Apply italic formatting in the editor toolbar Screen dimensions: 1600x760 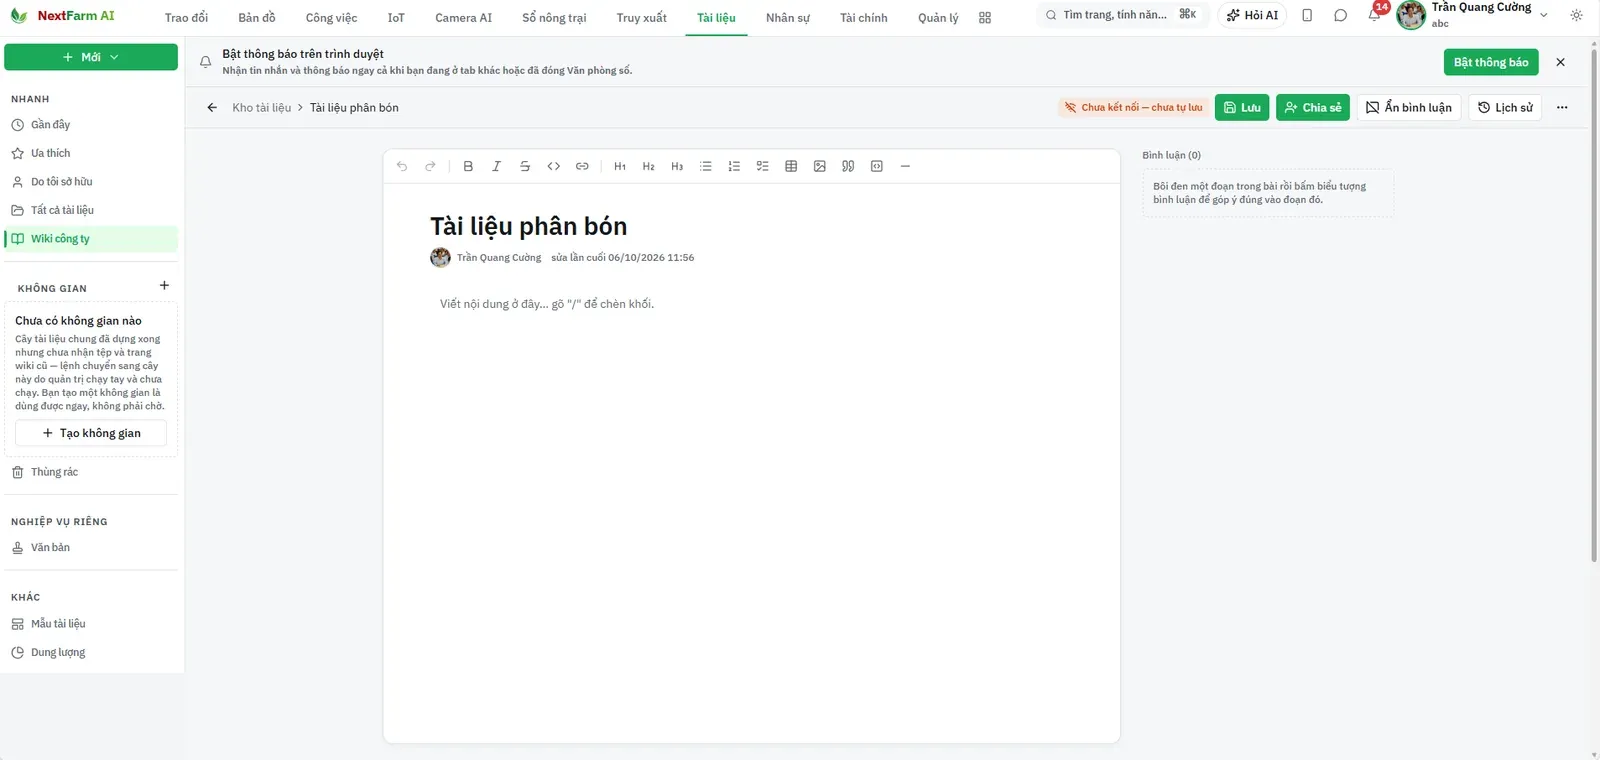pyautogui.click(x=496, y=166)
